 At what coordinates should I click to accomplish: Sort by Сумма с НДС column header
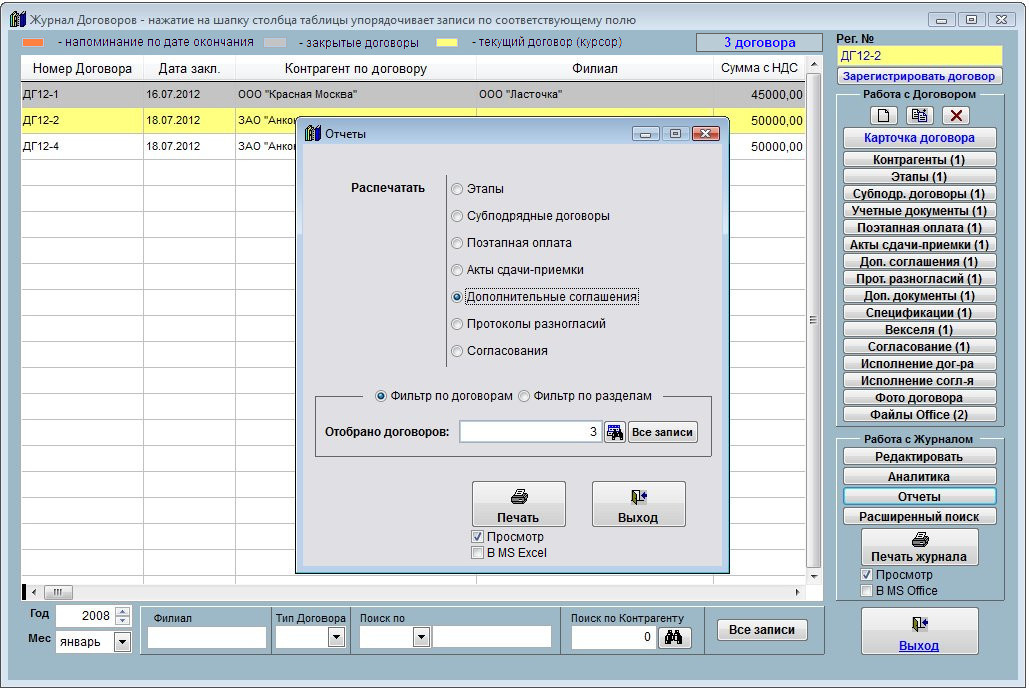[759, 68]
